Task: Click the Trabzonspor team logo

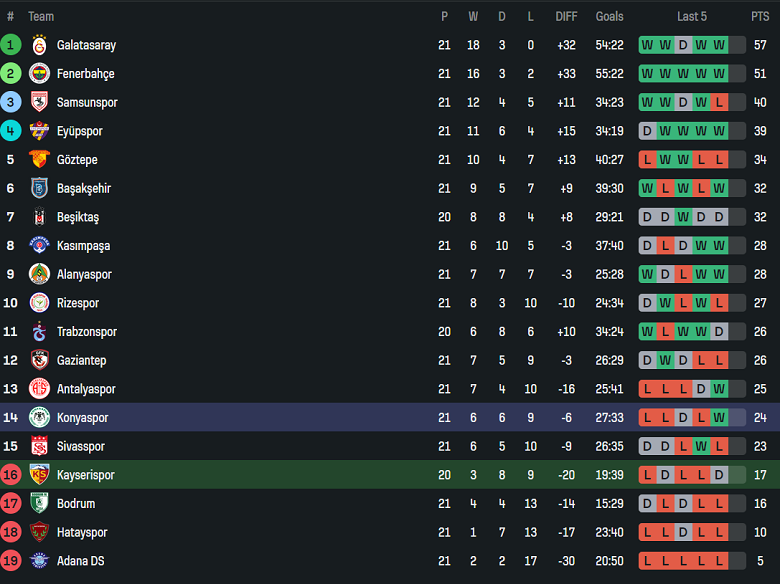Action: (39, 332)
